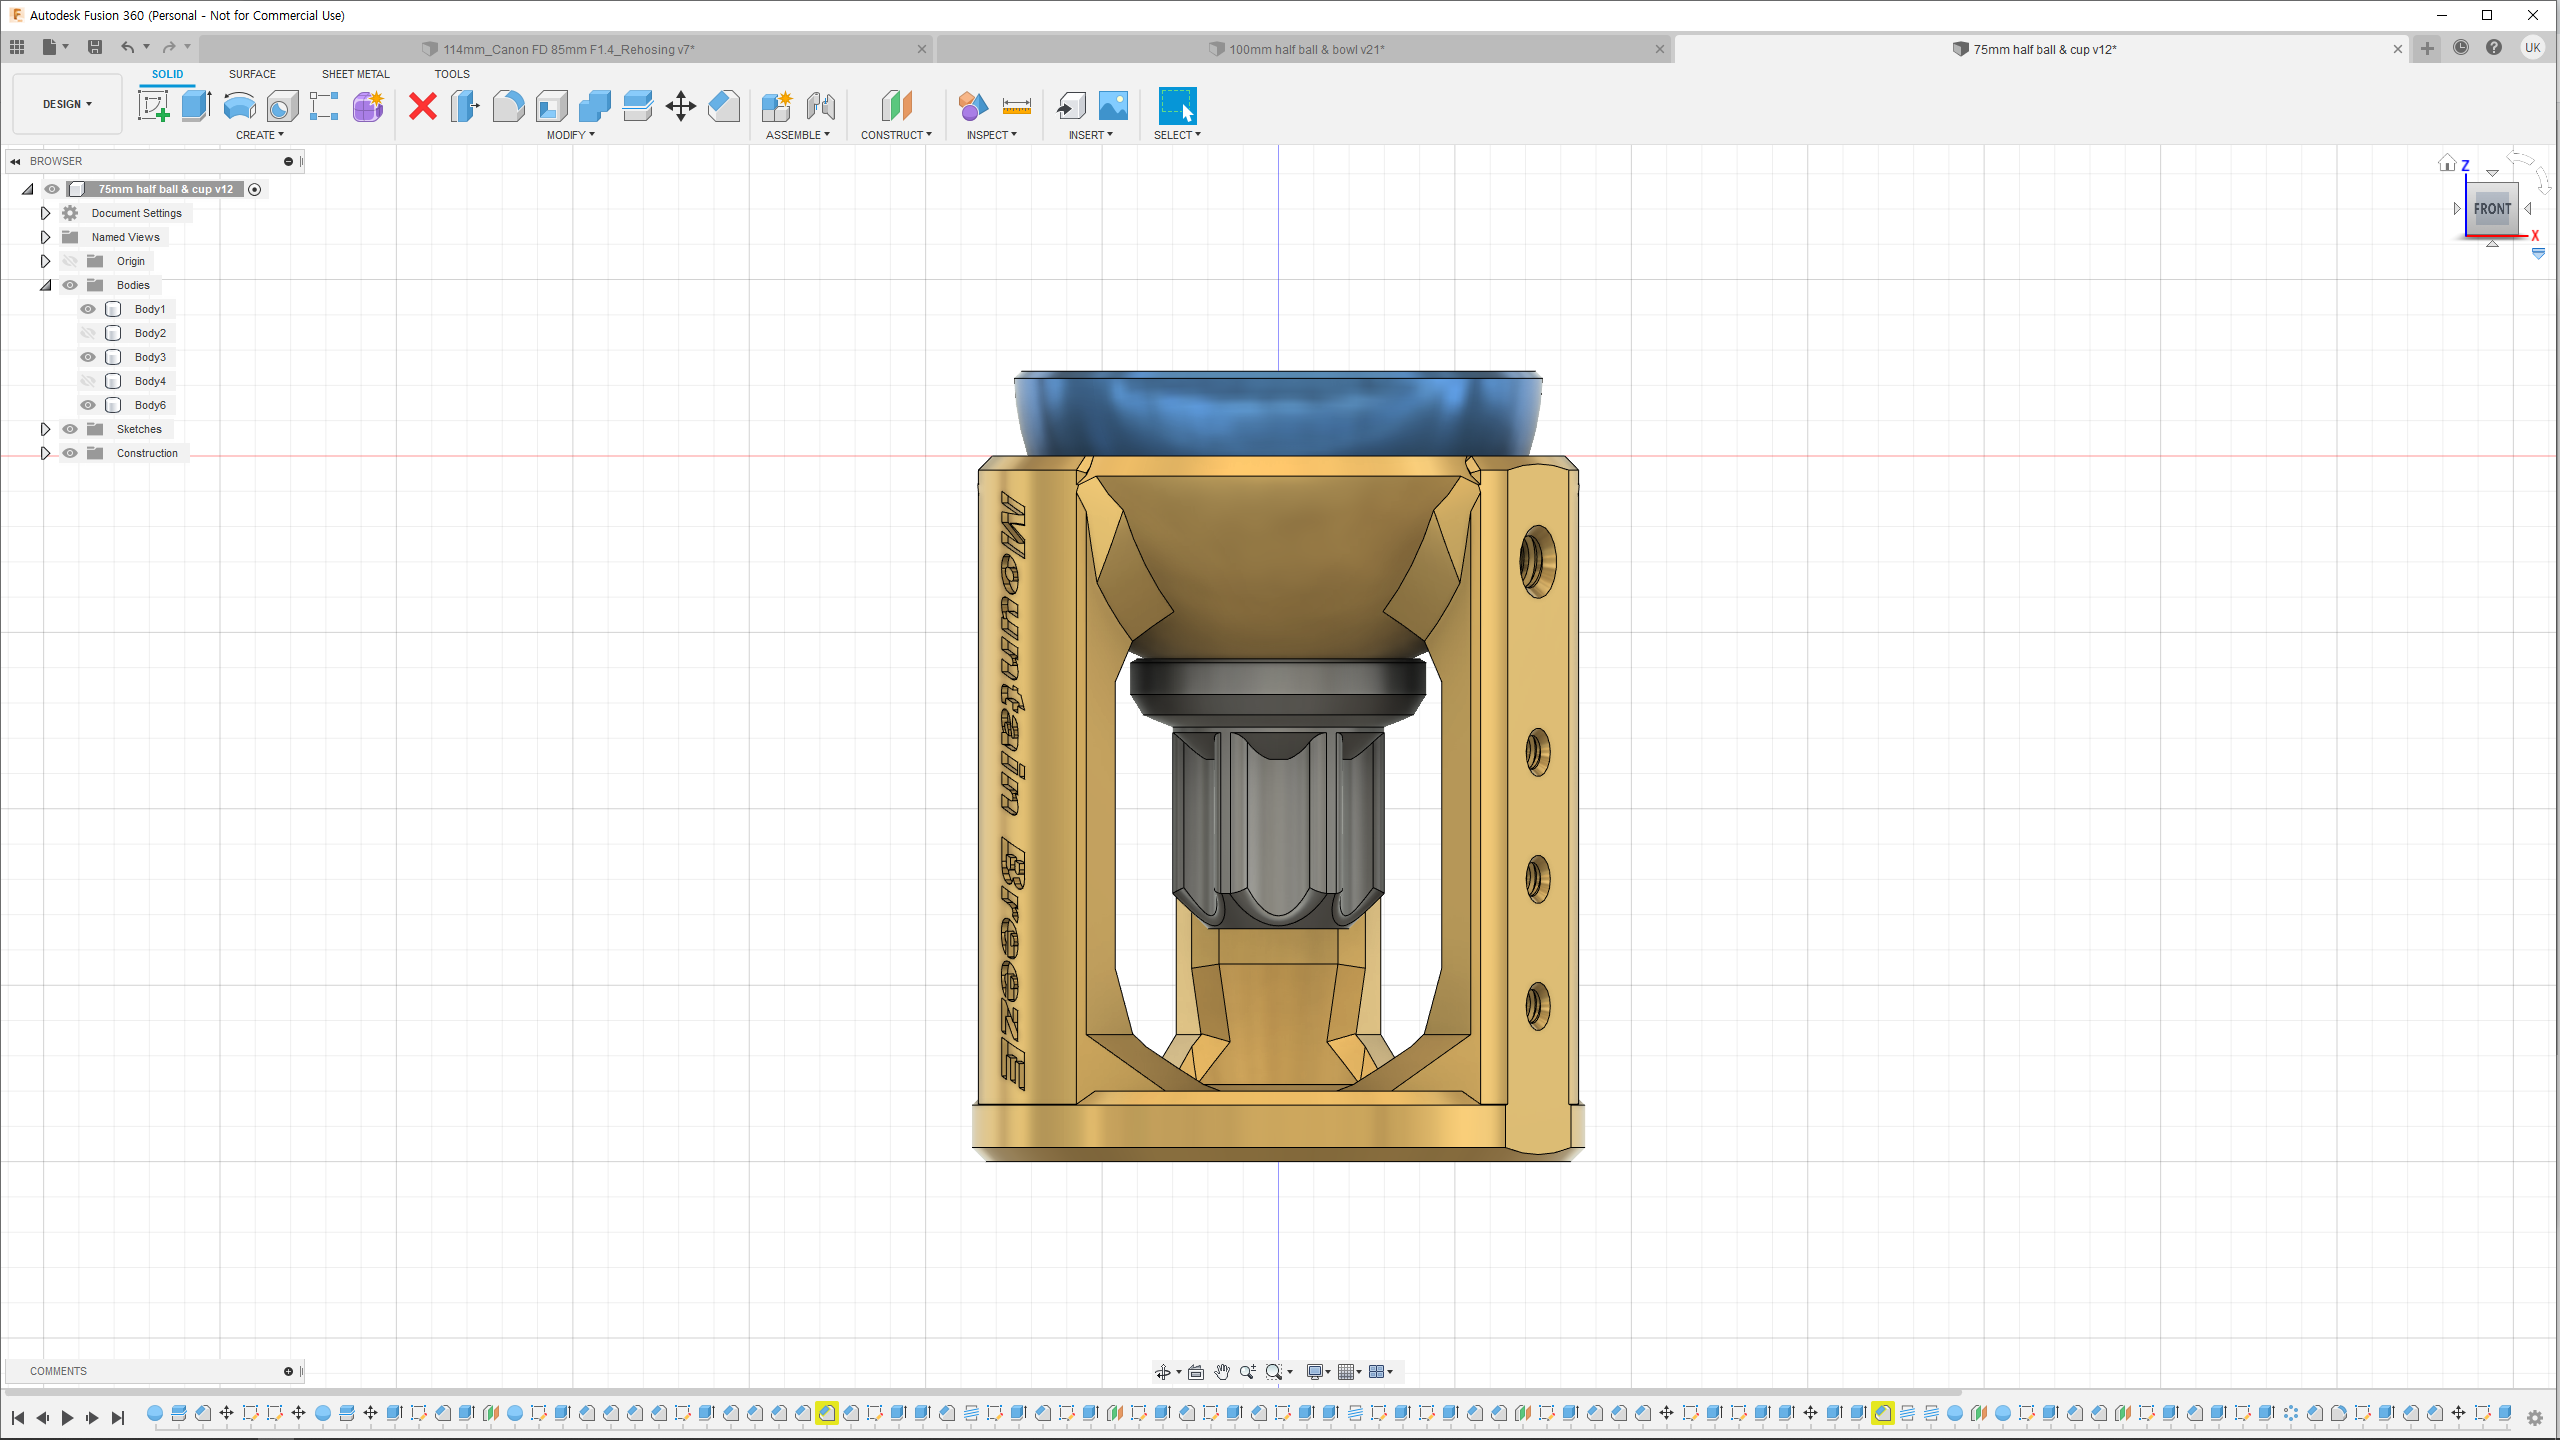Open the 100mm half ball & bowl tab
Image resolution: width=2560 pixels, height=1440 pixels.
coord(1306,49)
